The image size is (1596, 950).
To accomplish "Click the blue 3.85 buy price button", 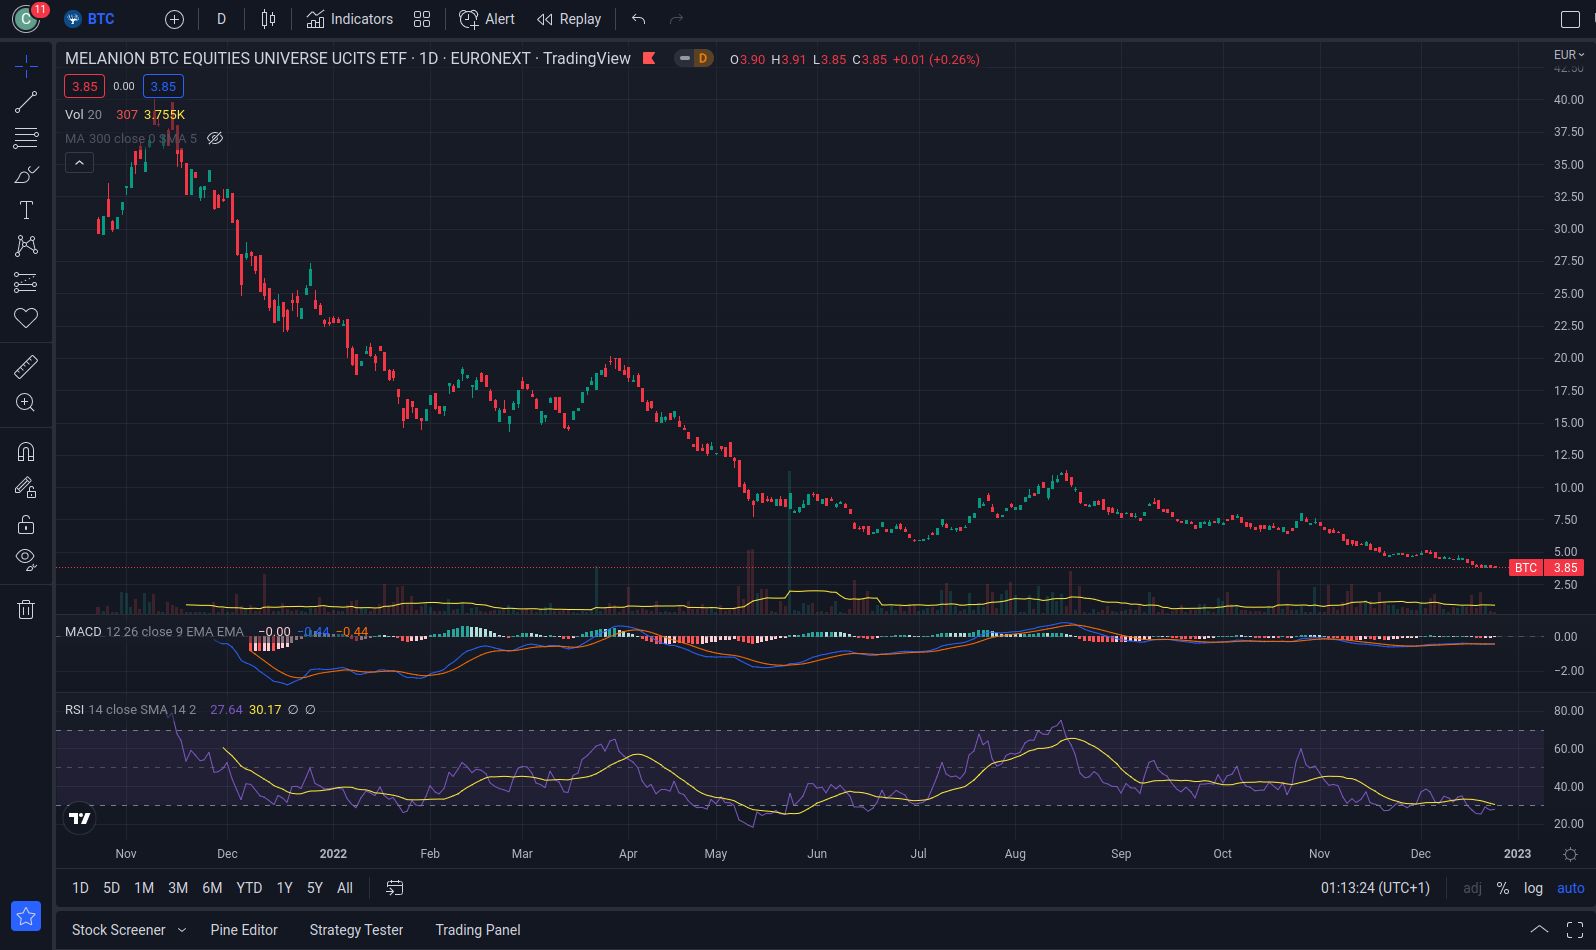I will tap(163, 86).
